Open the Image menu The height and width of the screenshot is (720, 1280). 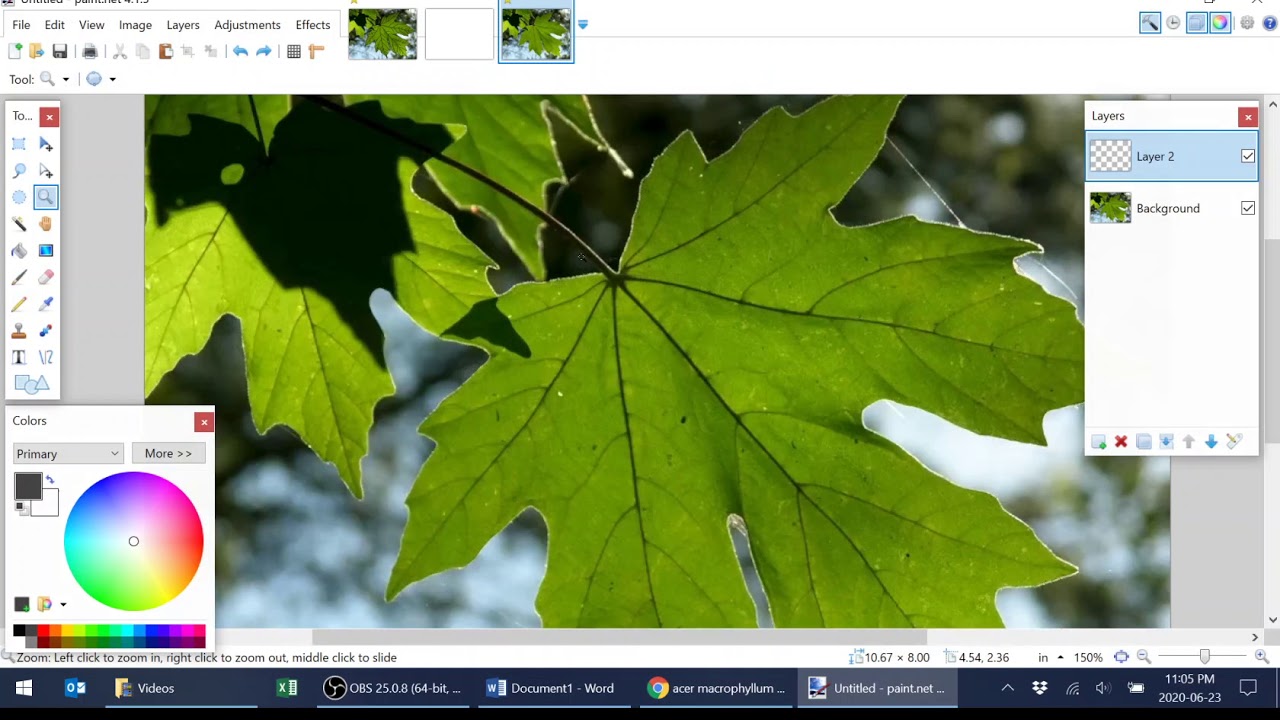tap(135, 25)
